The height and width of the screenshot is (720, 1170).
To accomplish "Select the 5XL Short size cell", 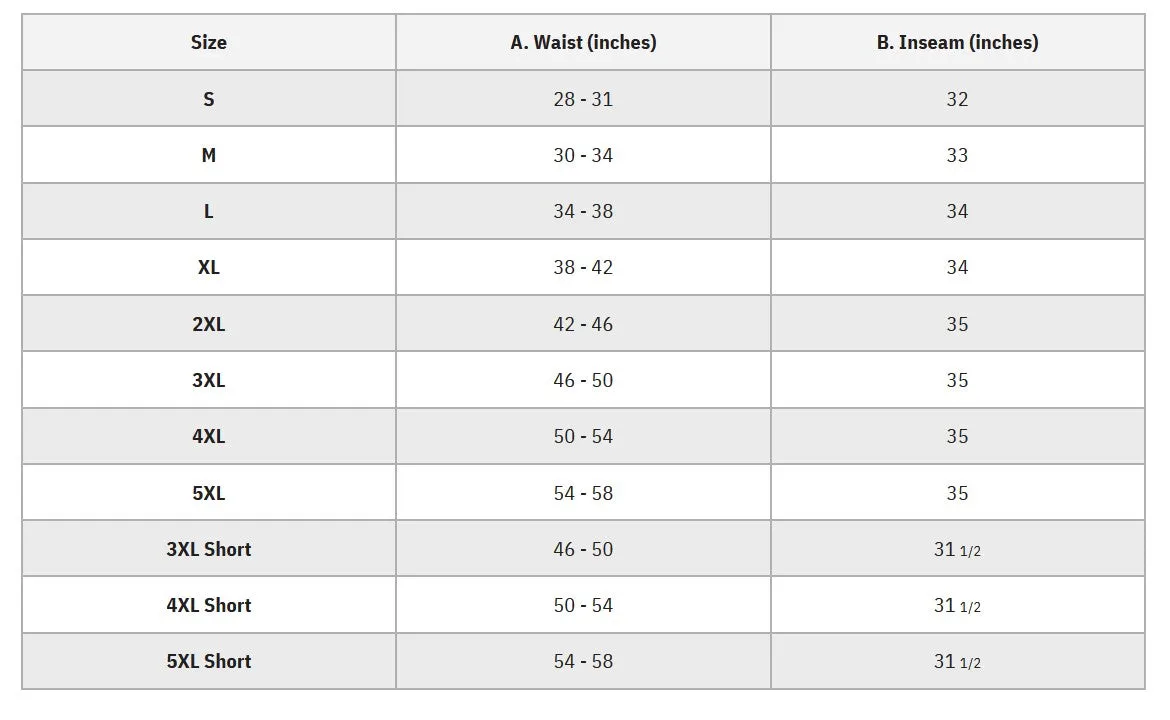I will pyautogui.click(x=209, y=661).
